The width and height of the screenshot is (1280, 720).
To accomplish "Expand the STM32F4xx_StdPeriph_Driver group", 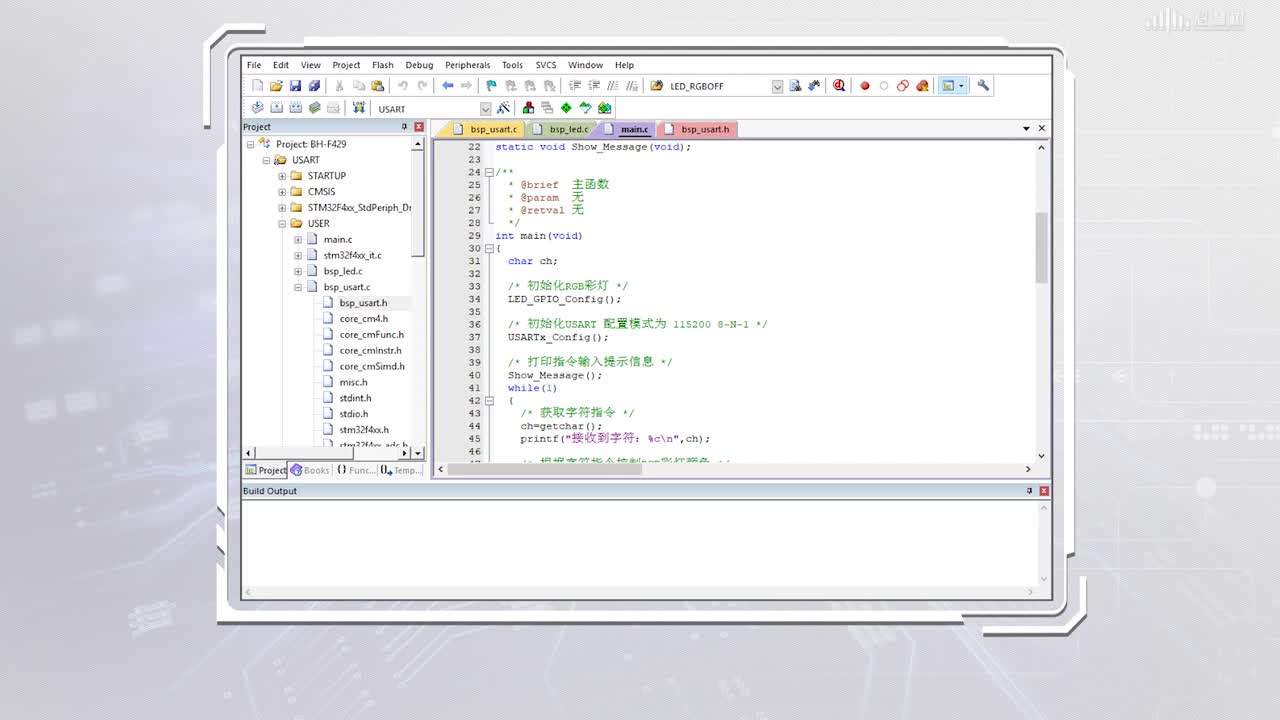I will point(282,208).
